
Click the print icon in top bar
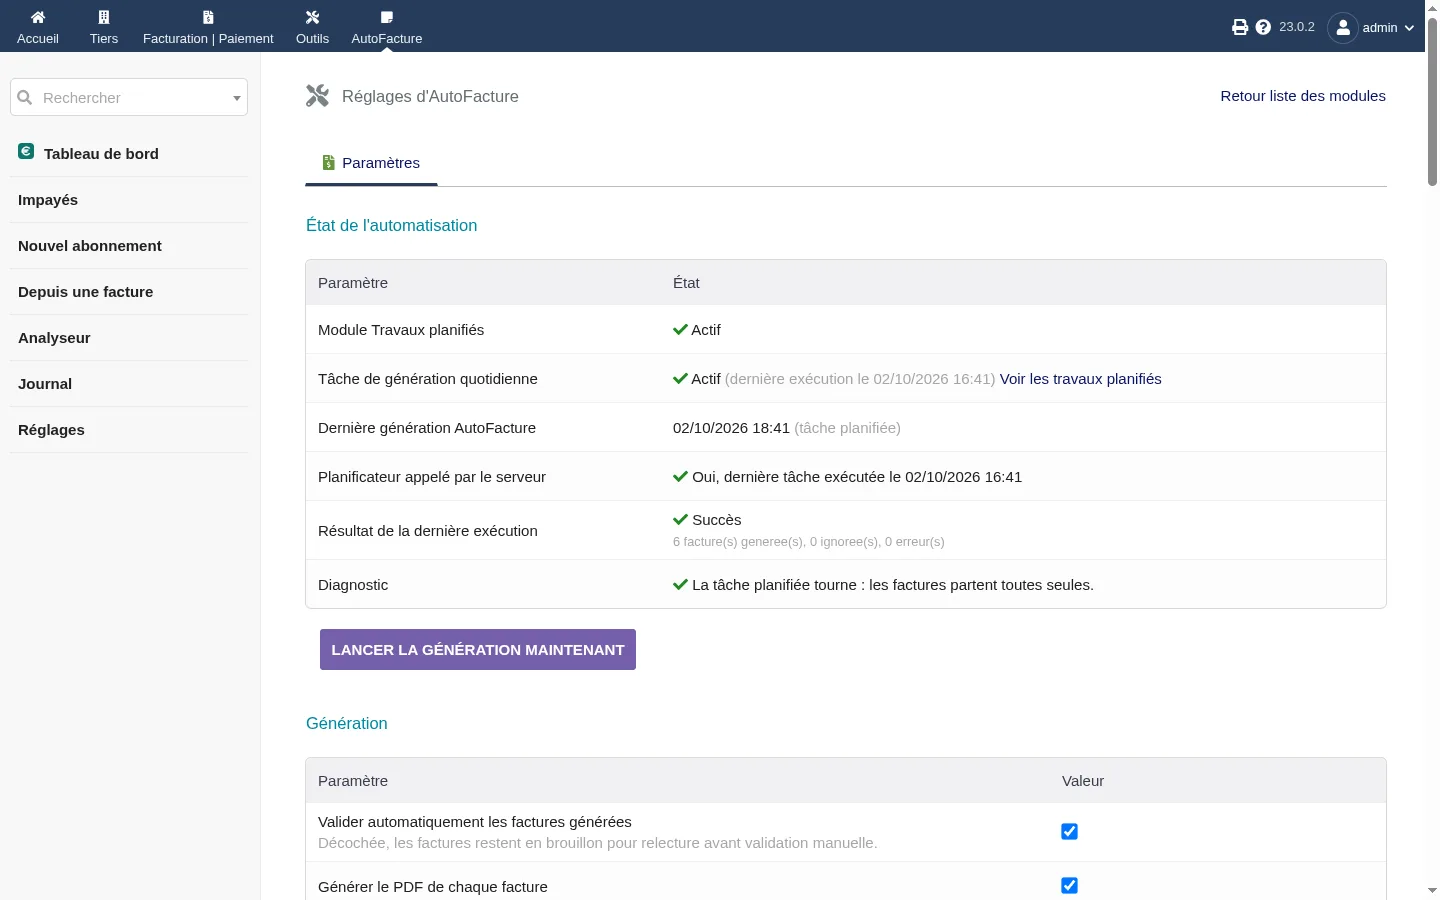click(1240, 27)
